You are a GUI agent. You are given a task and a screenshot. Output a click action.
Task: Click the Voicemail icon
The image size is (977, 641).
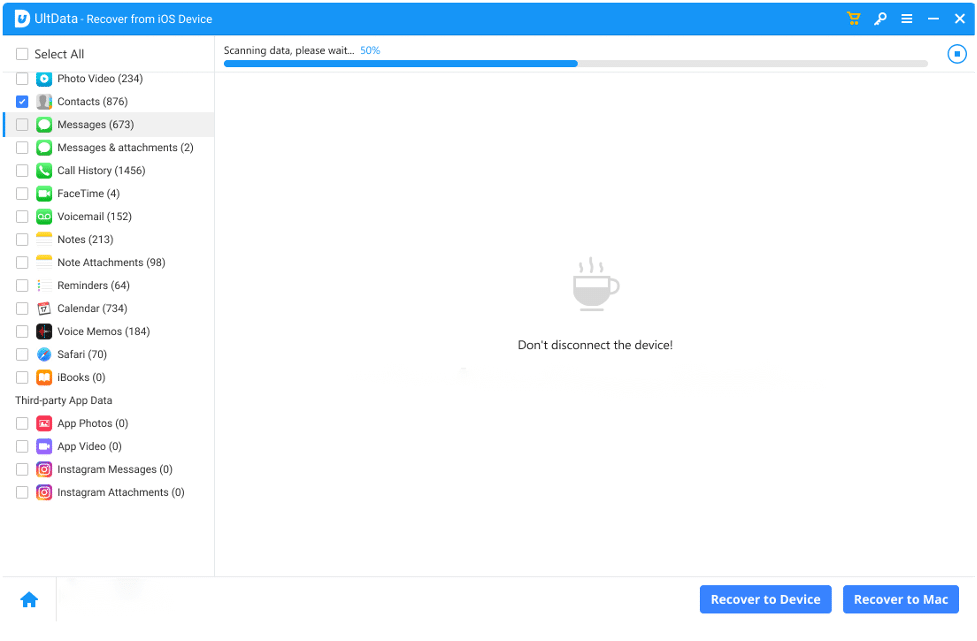coord(44,217)
